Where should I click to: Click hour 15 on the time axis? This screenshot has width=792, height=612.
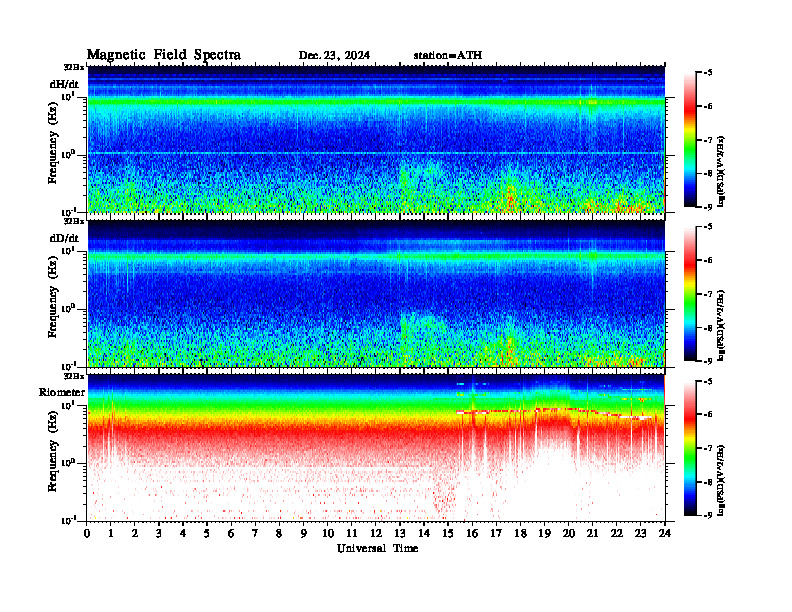448,533
